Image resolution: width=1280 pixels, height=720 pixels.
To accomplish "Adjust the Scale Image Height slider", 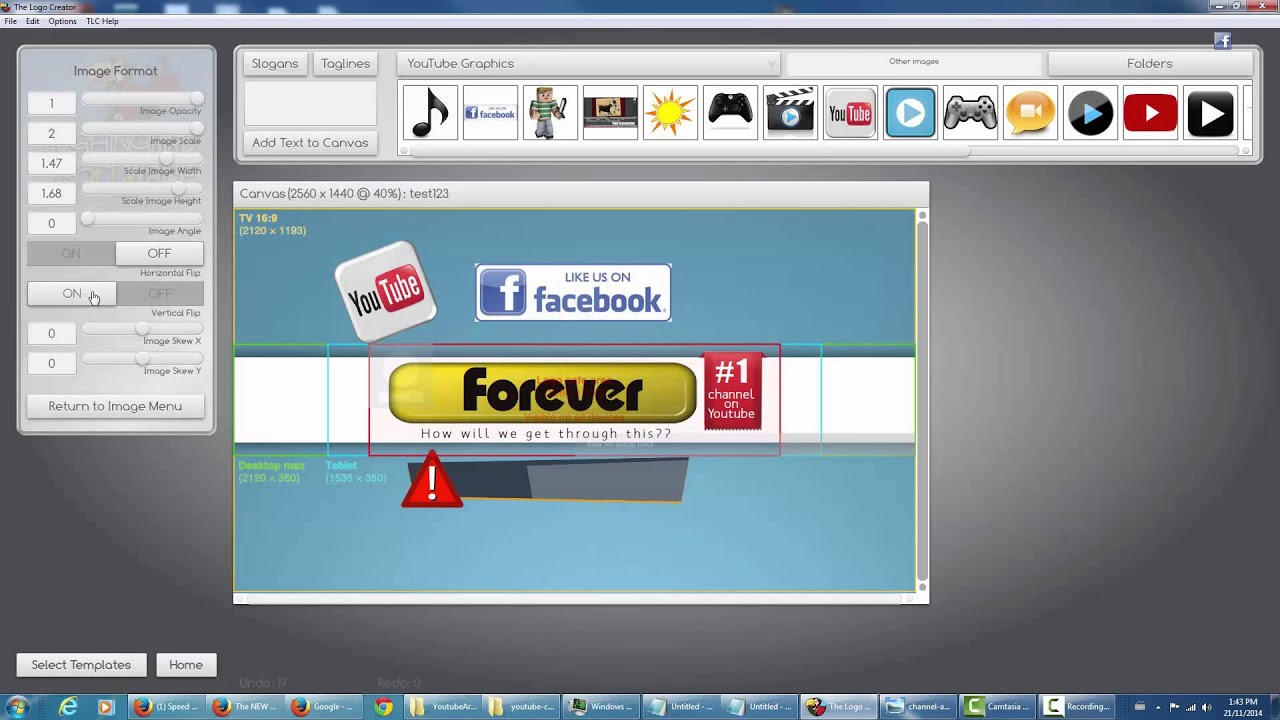I will click(x=142, y=188).
